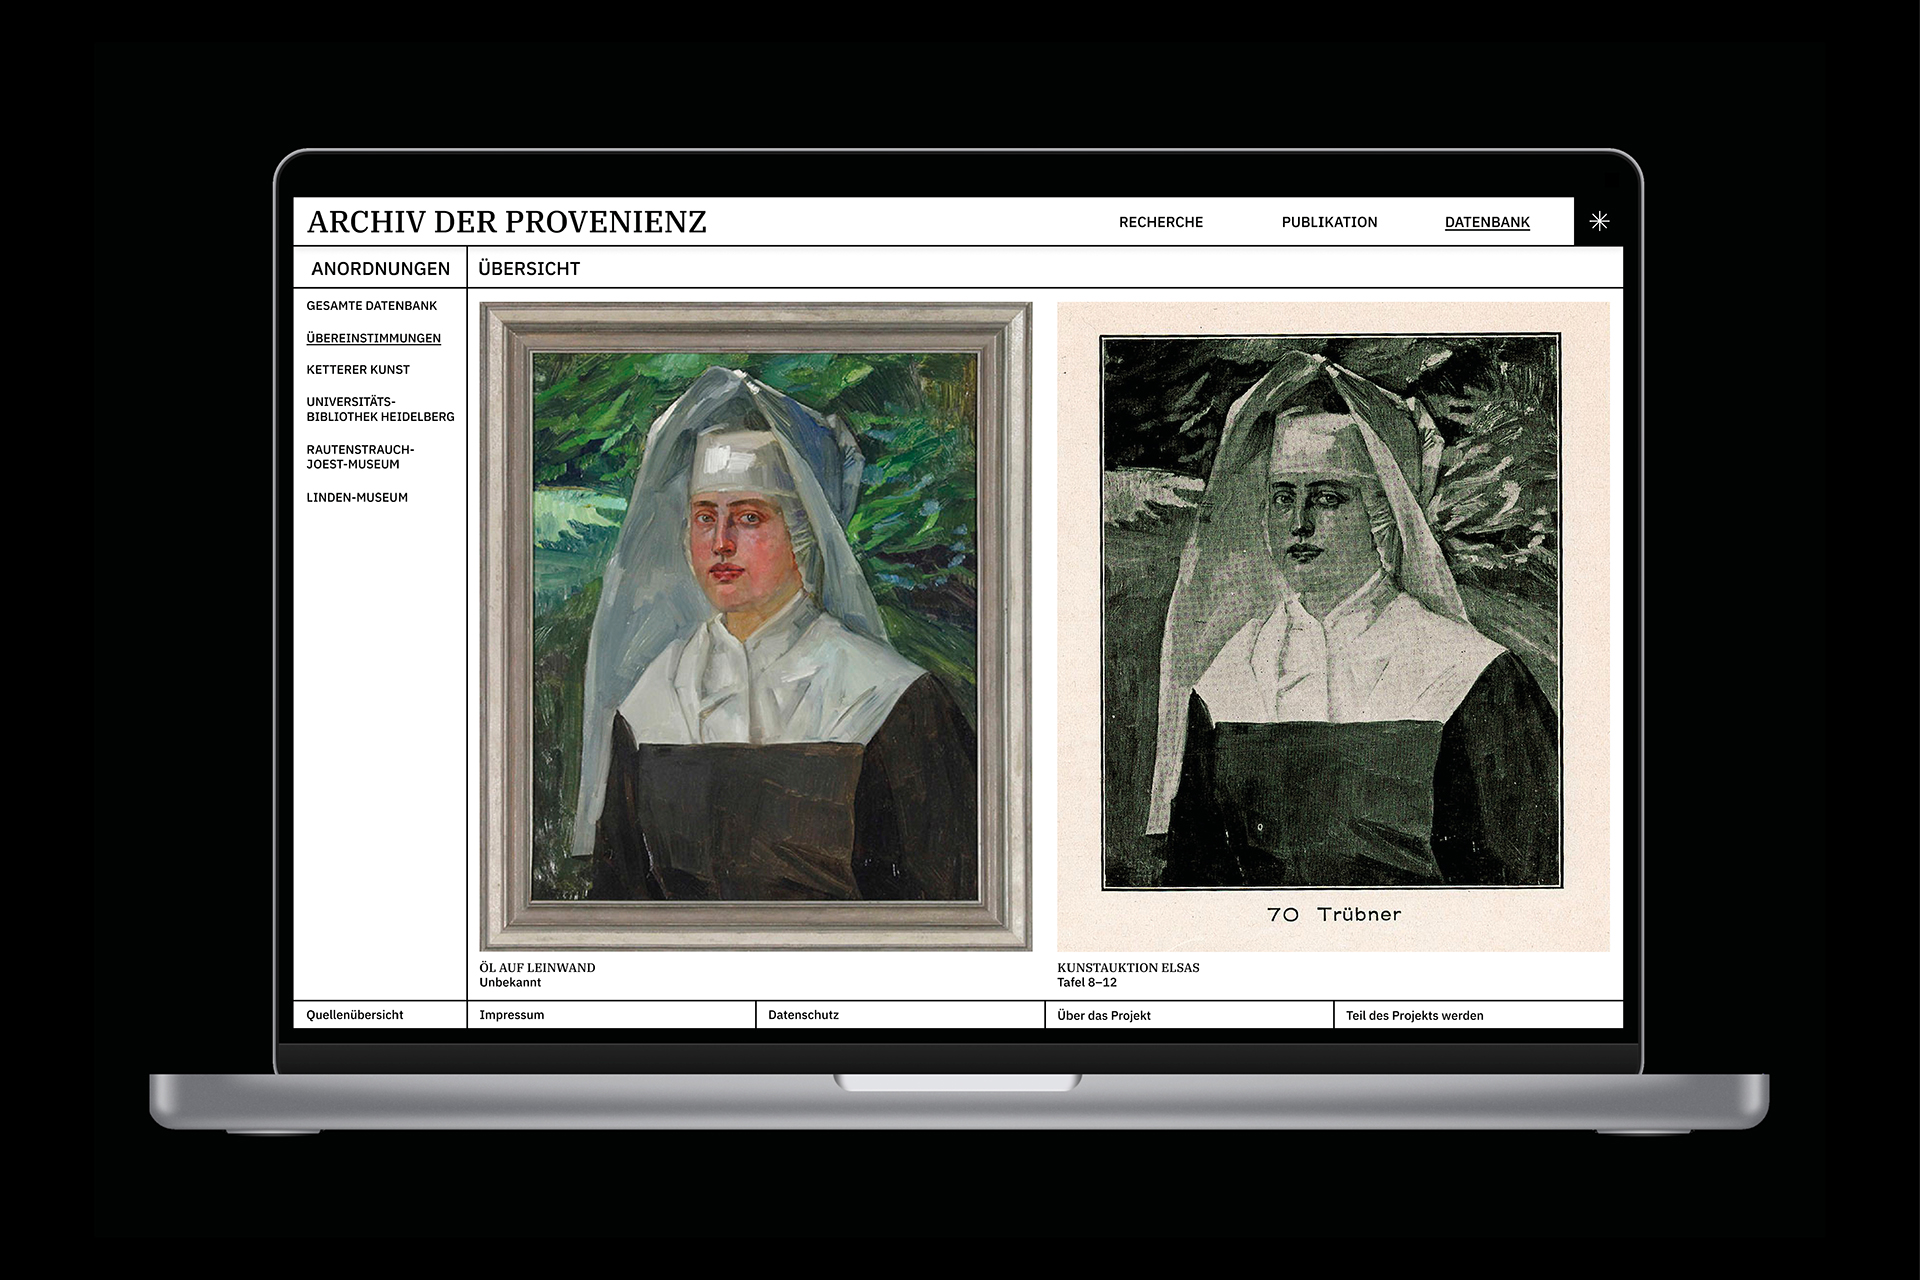Click the asterisk icon in black square
This screenshot has width=1920, height=1280.
[x=1599, y=221]
